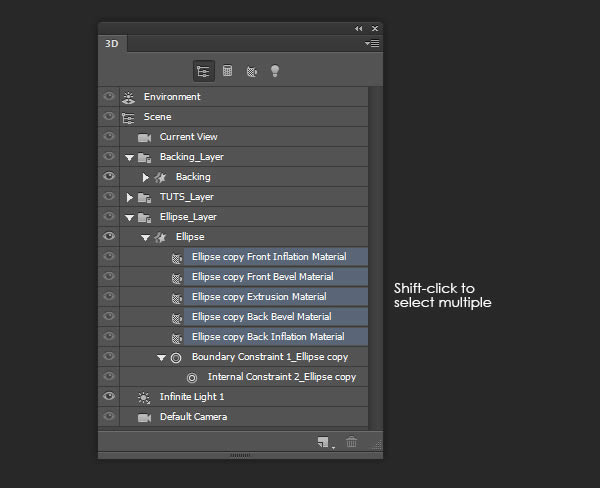Select Ellipse copy Back Bevel Material
The width and height of the screenshot is (600, 488).
276,317
